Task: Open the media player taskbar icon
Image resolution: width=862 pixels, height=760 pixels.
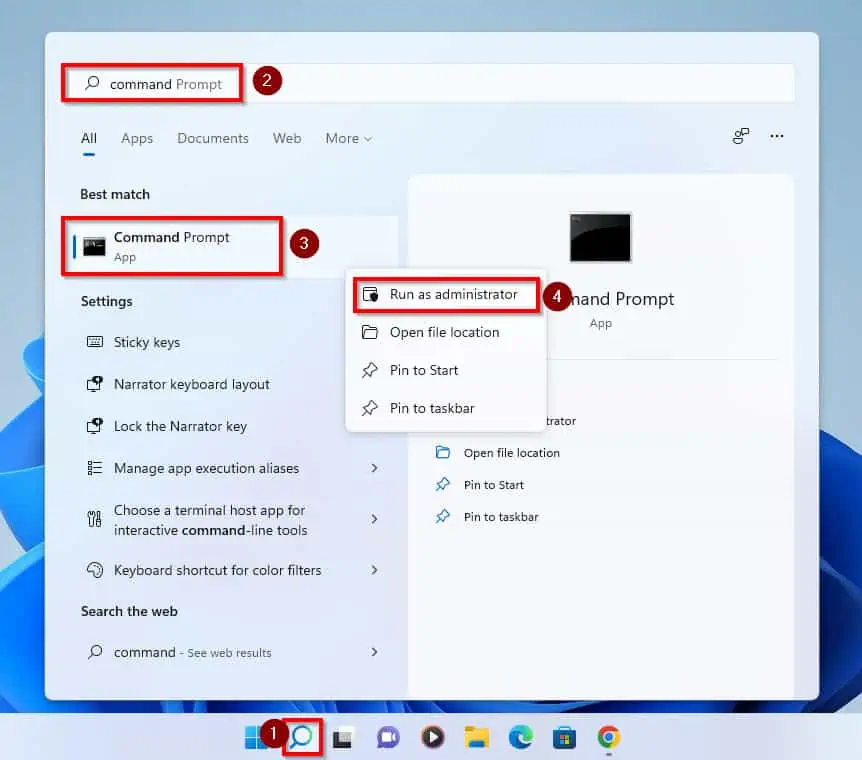Action: point(432,737)
